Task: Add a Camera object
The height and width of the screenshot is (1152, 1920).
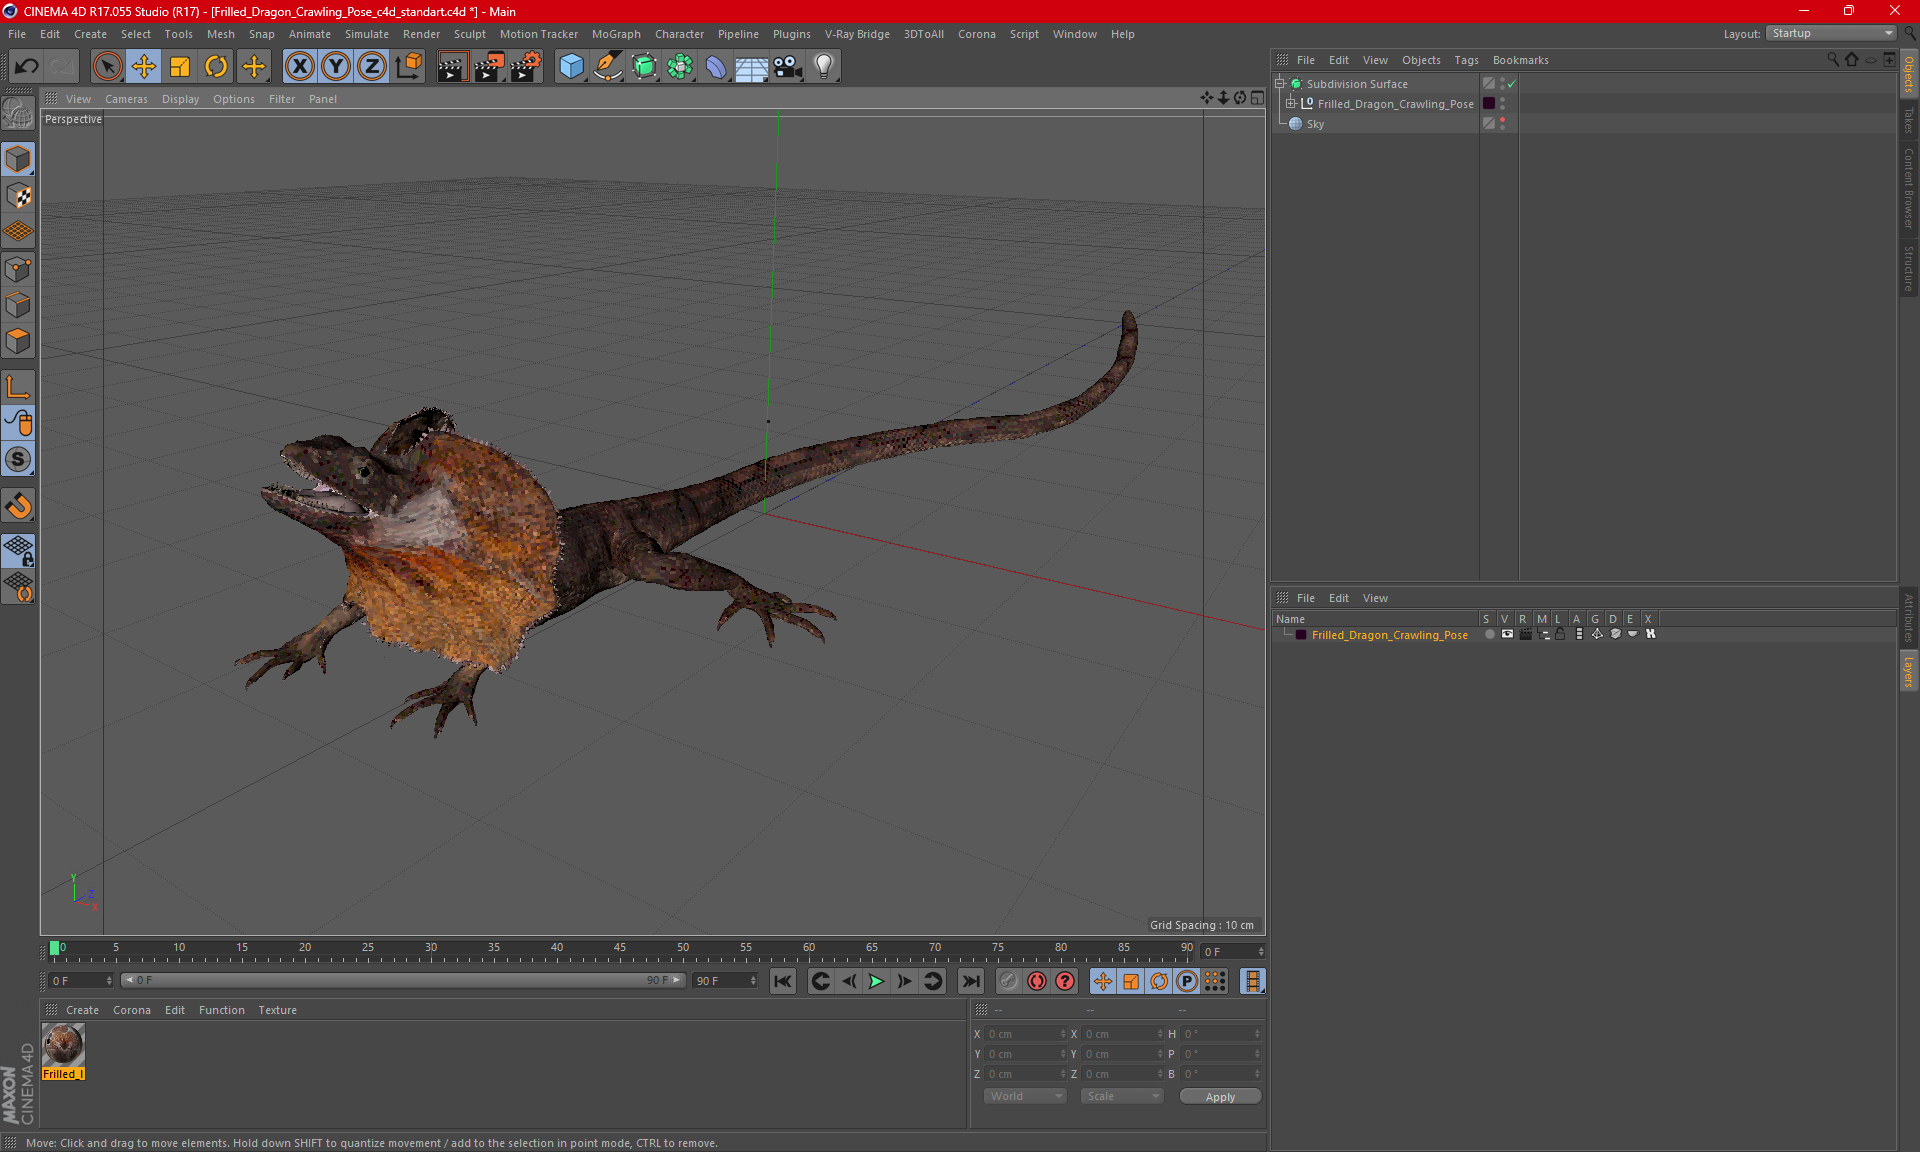Action: point(788,67)
